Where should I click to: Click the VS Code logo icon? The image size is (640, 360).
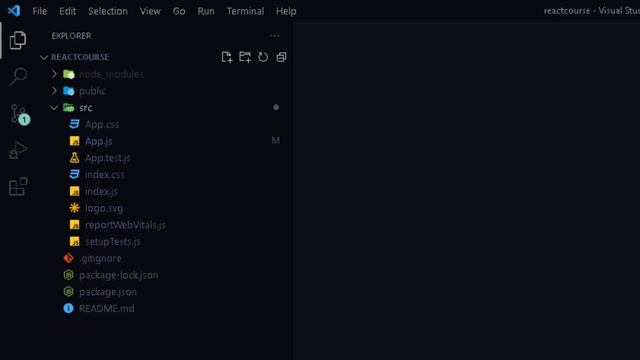[x=13, y=11]
